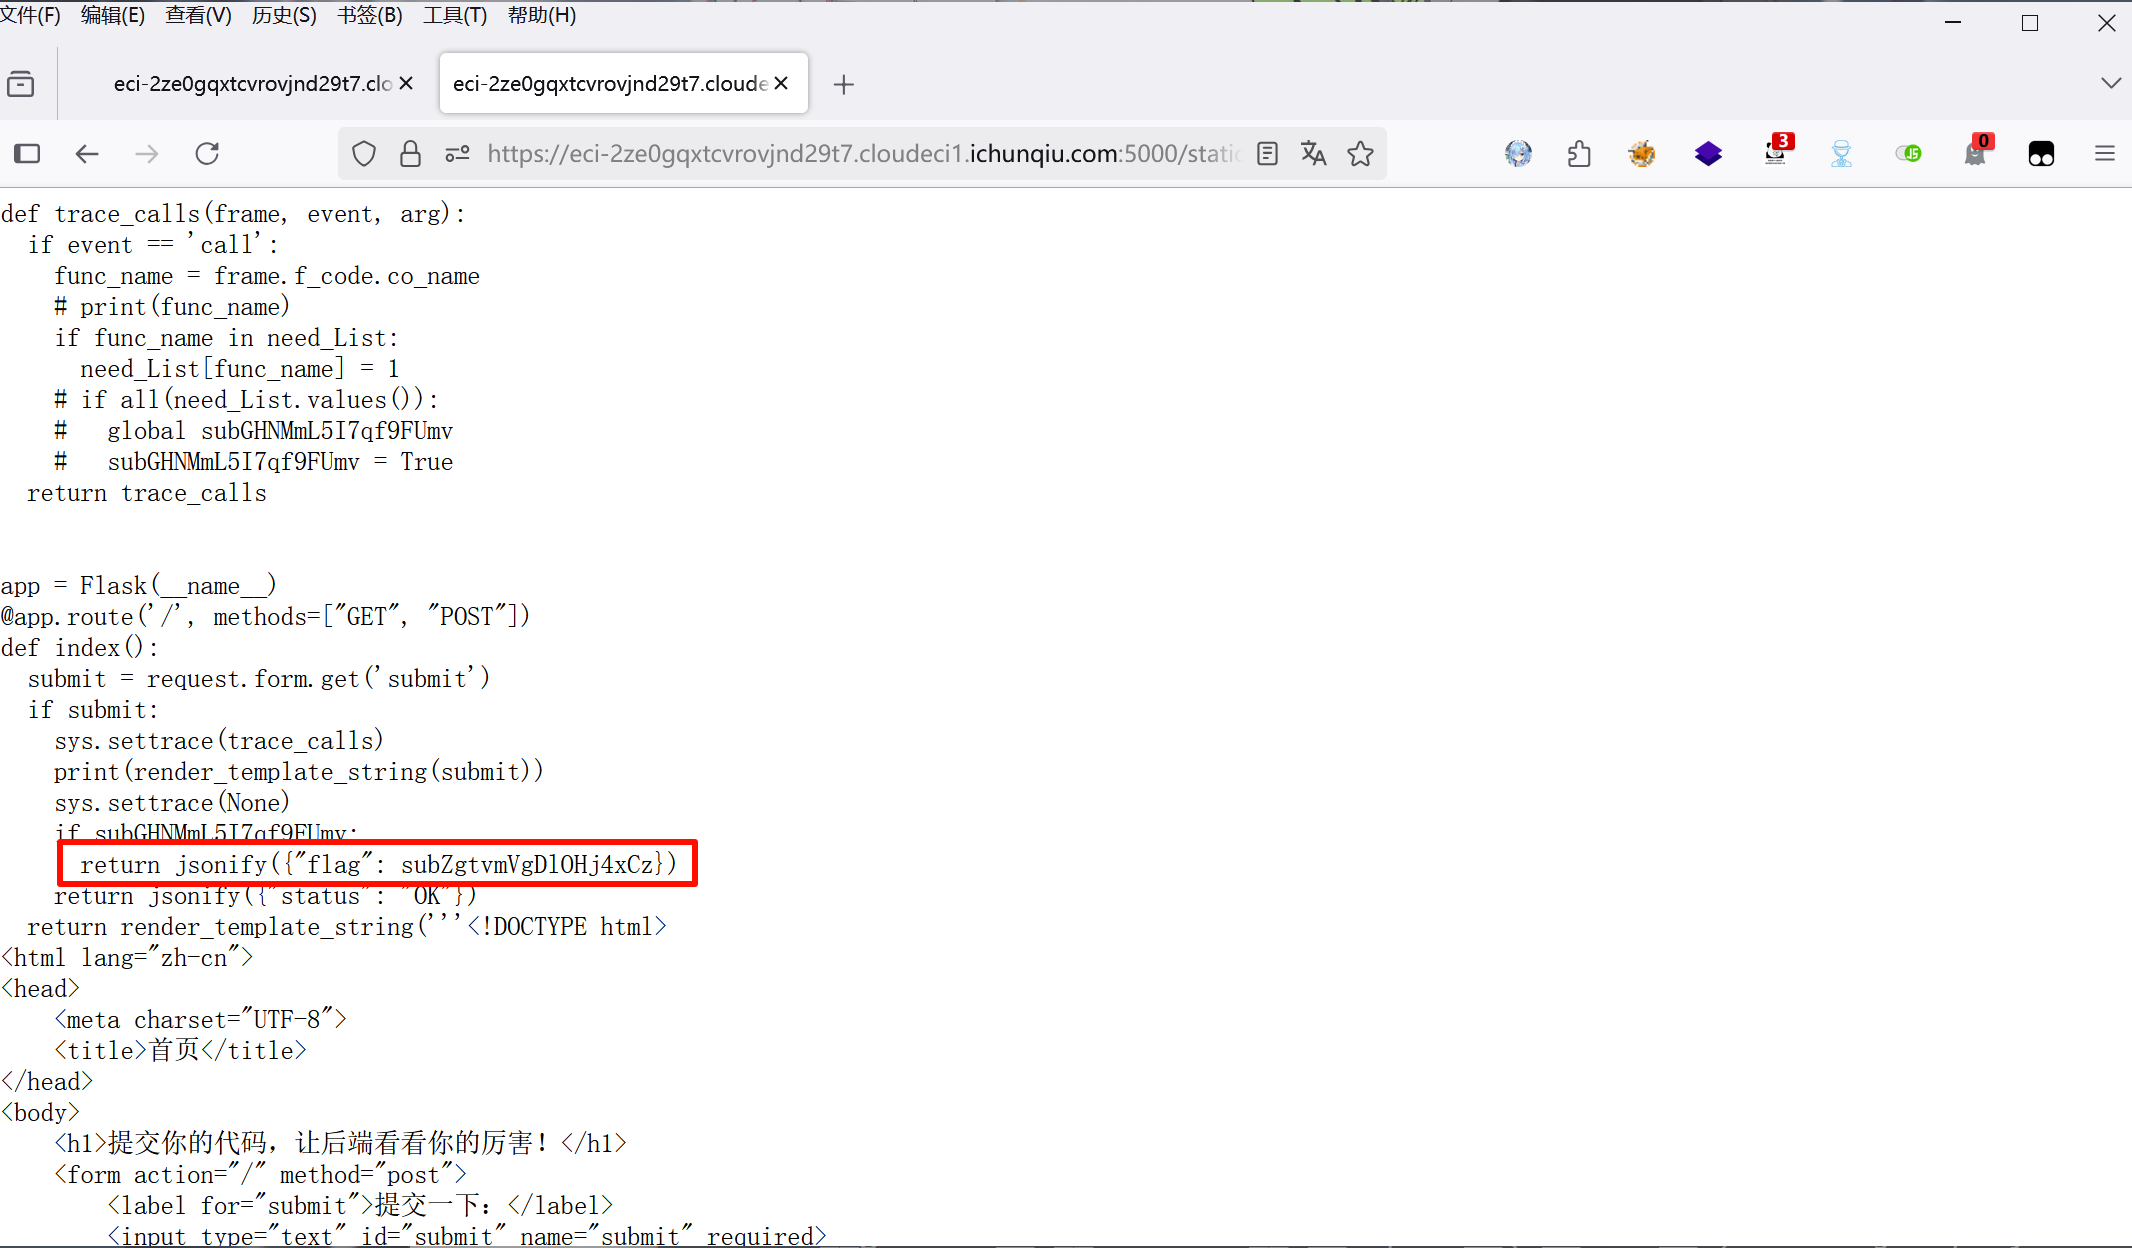2132x1248 pixels.
Task: Open the recent browsing Firefox View button
Action: pos(20,84)
